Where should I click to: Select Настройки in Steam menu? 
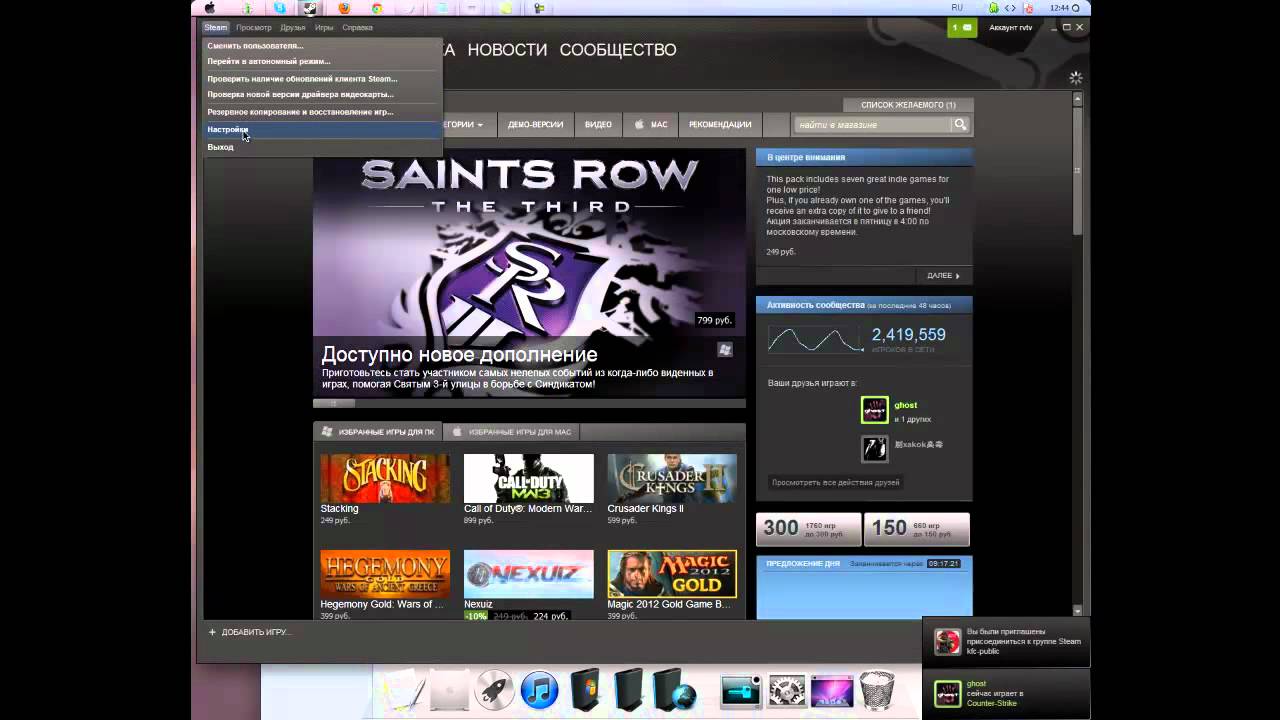coord(321,130)
